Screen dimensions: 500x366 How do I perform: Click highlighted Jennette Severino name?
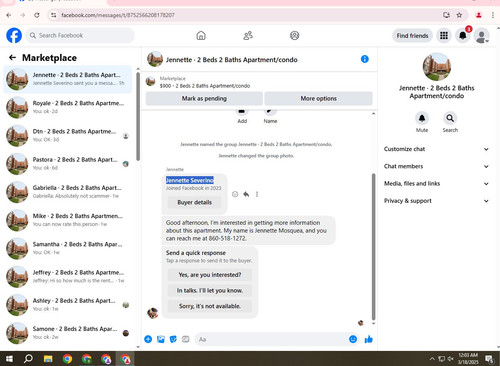coord(190,180)
